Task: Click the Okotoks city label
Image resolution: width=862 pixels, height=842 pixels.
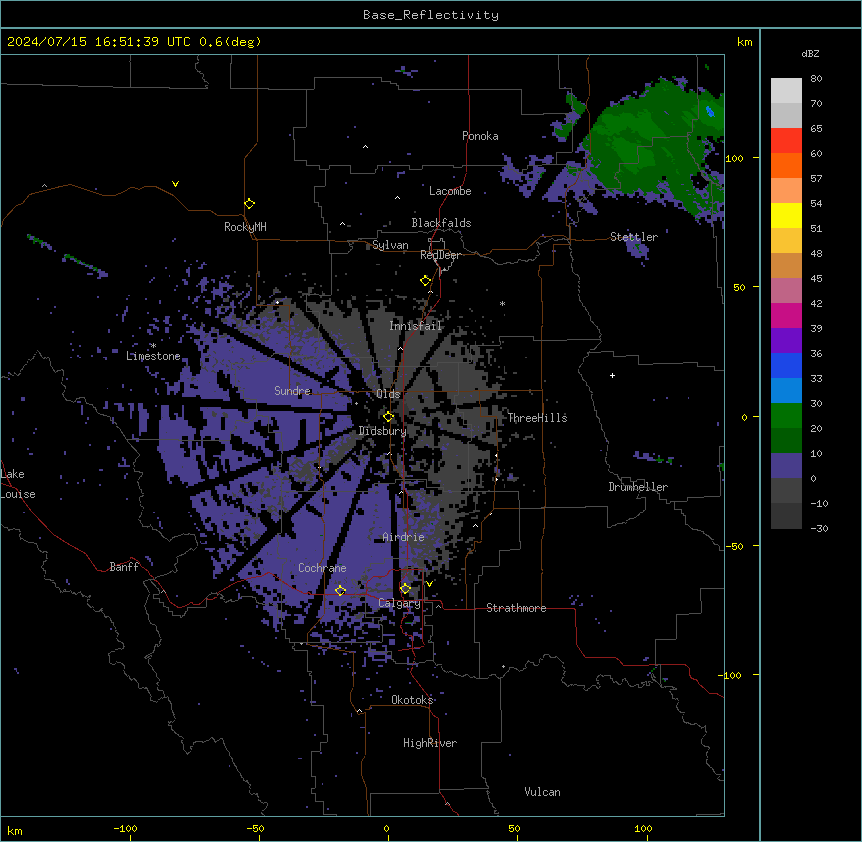Action: (412, 700)
